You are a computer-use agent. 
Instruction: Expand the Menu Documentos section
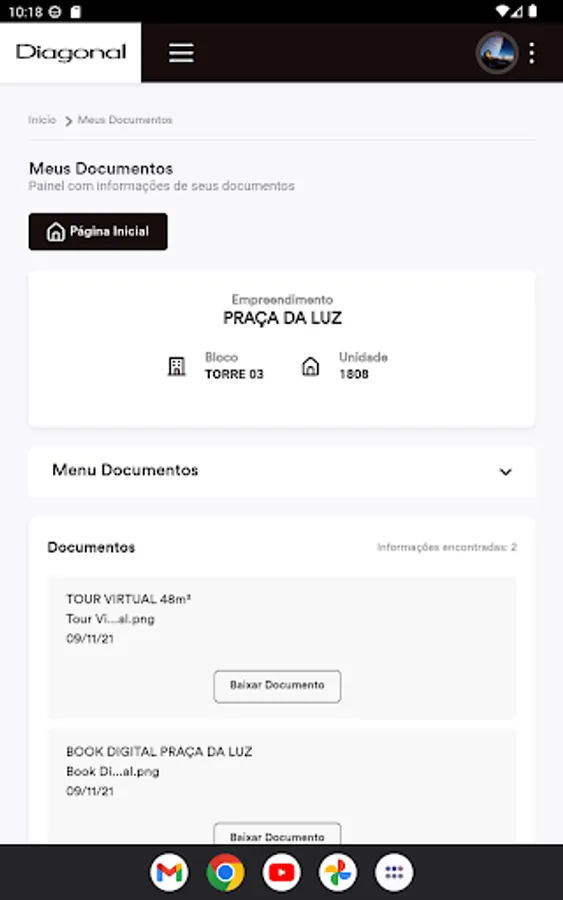(x=282, y=471)
